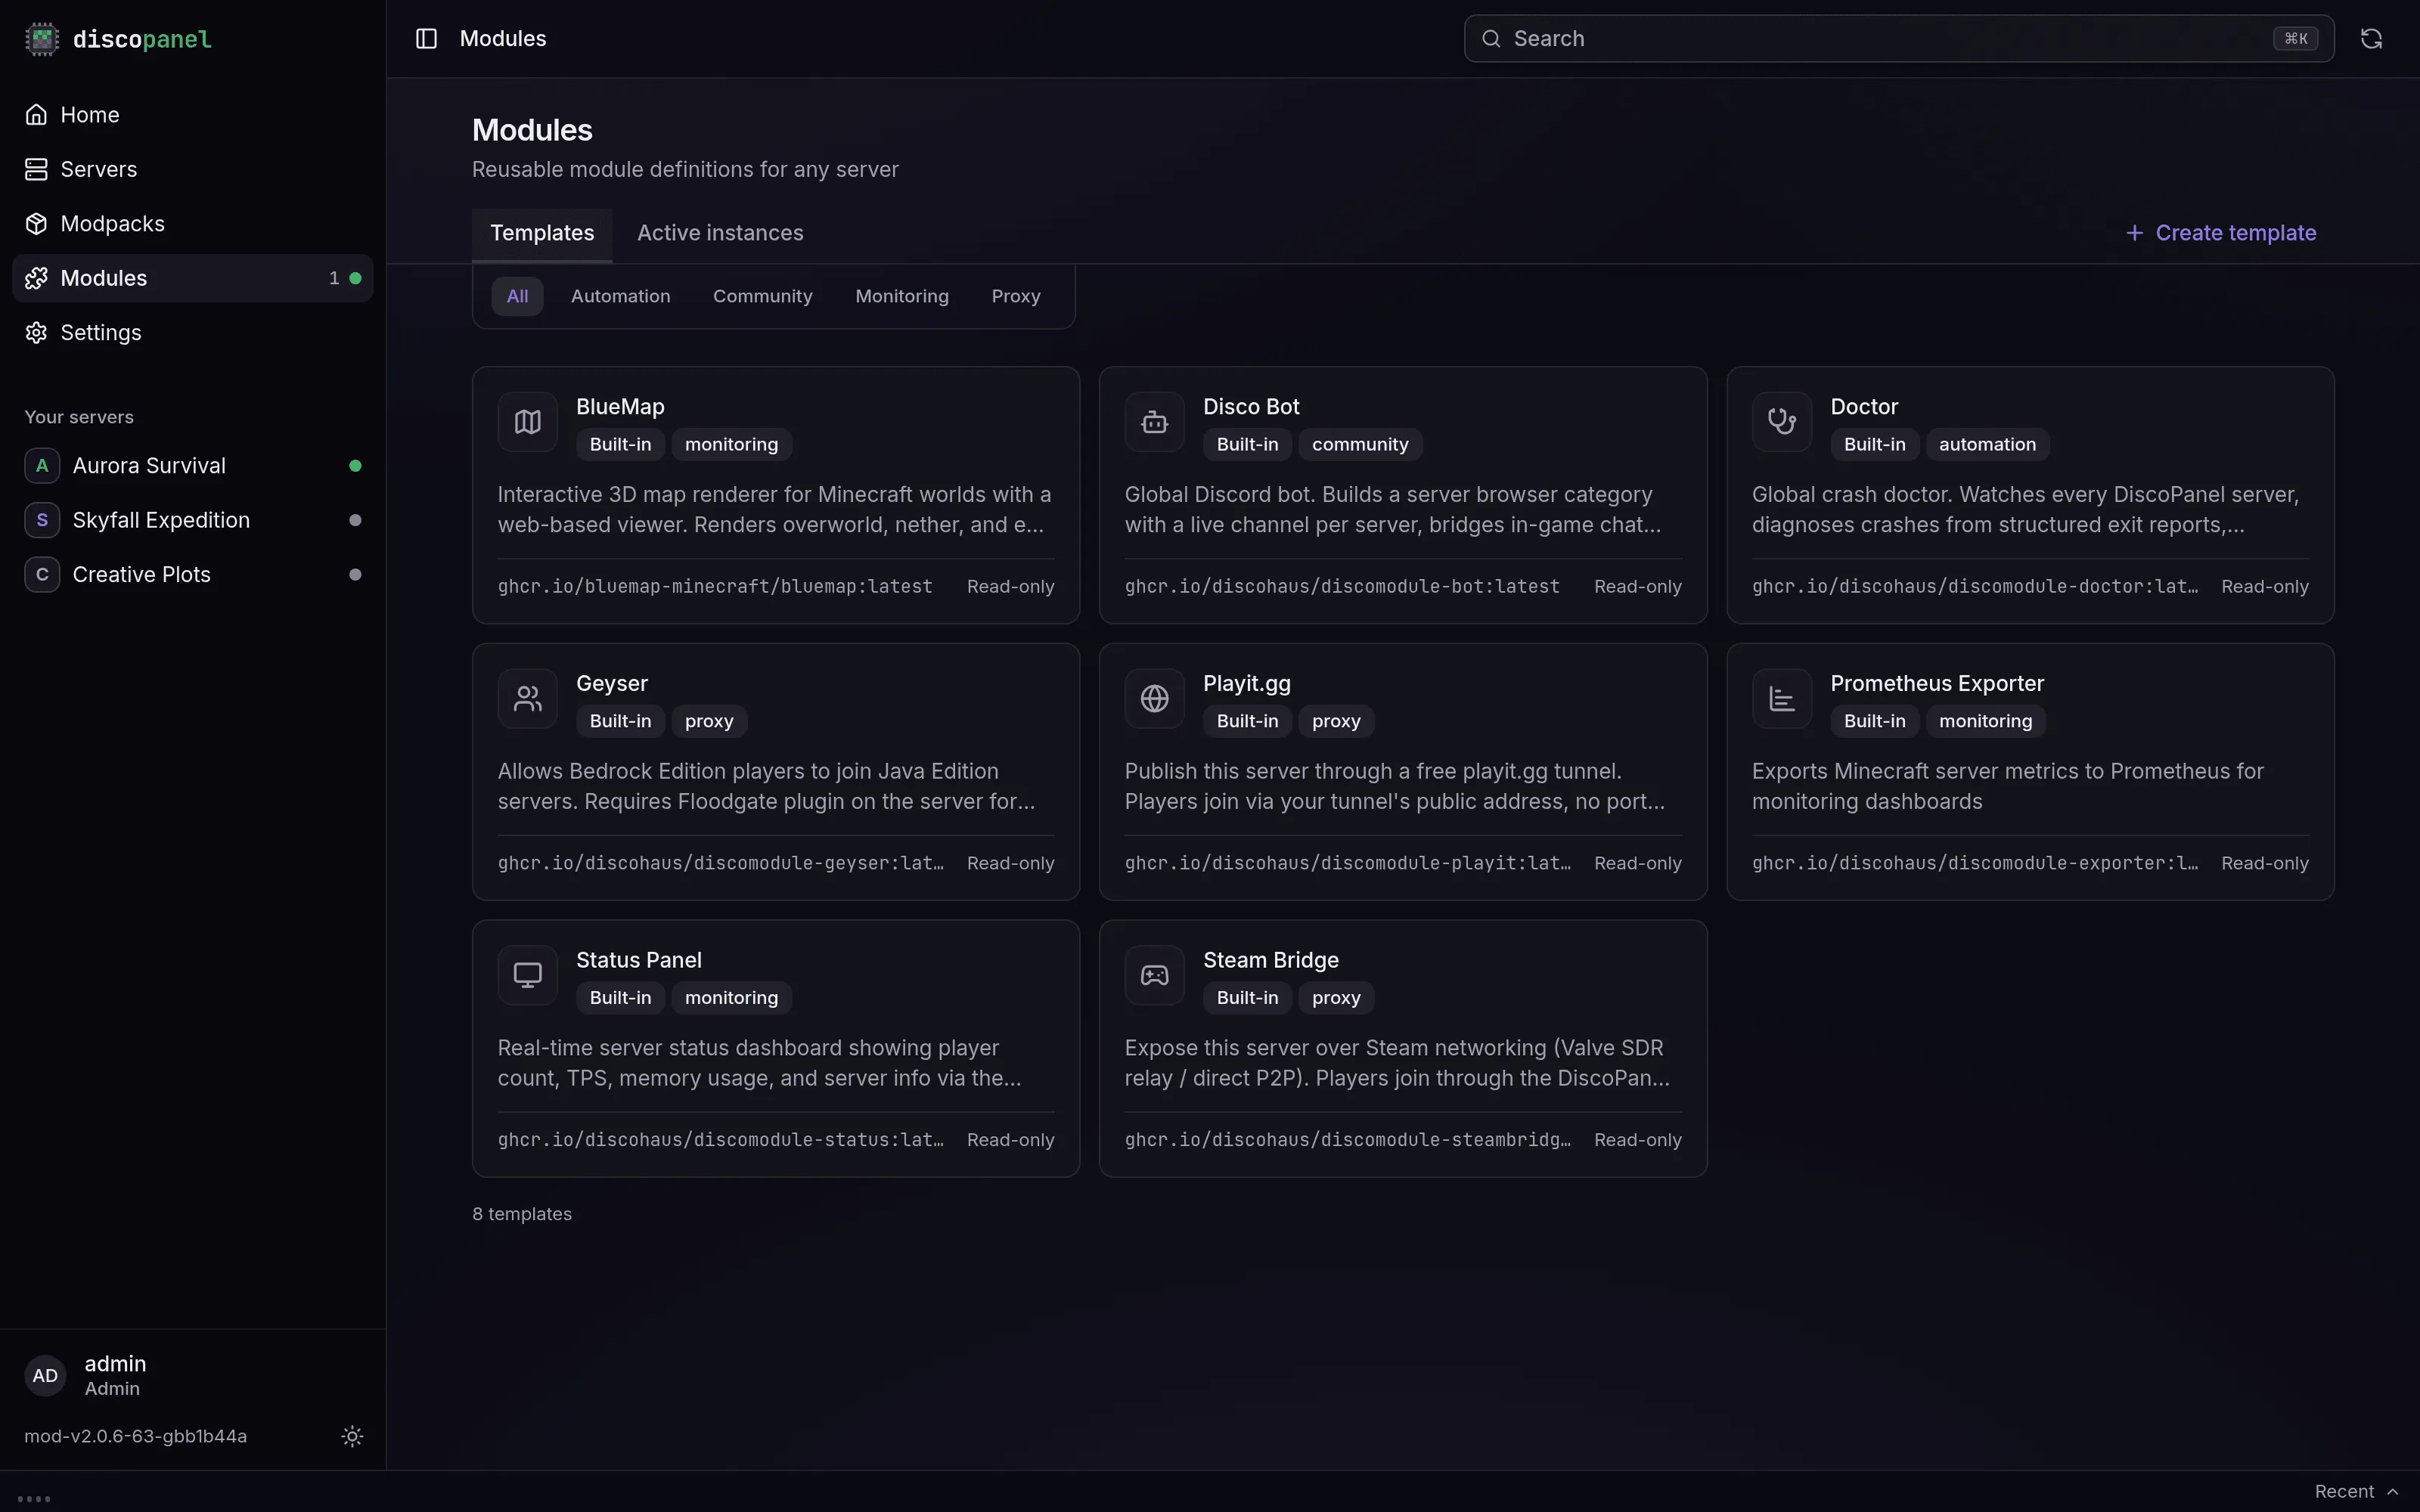Select the Templates tab
The height and width of the screenshot is (1512, 2420).
pyautogui.click(x=542, y=233)
